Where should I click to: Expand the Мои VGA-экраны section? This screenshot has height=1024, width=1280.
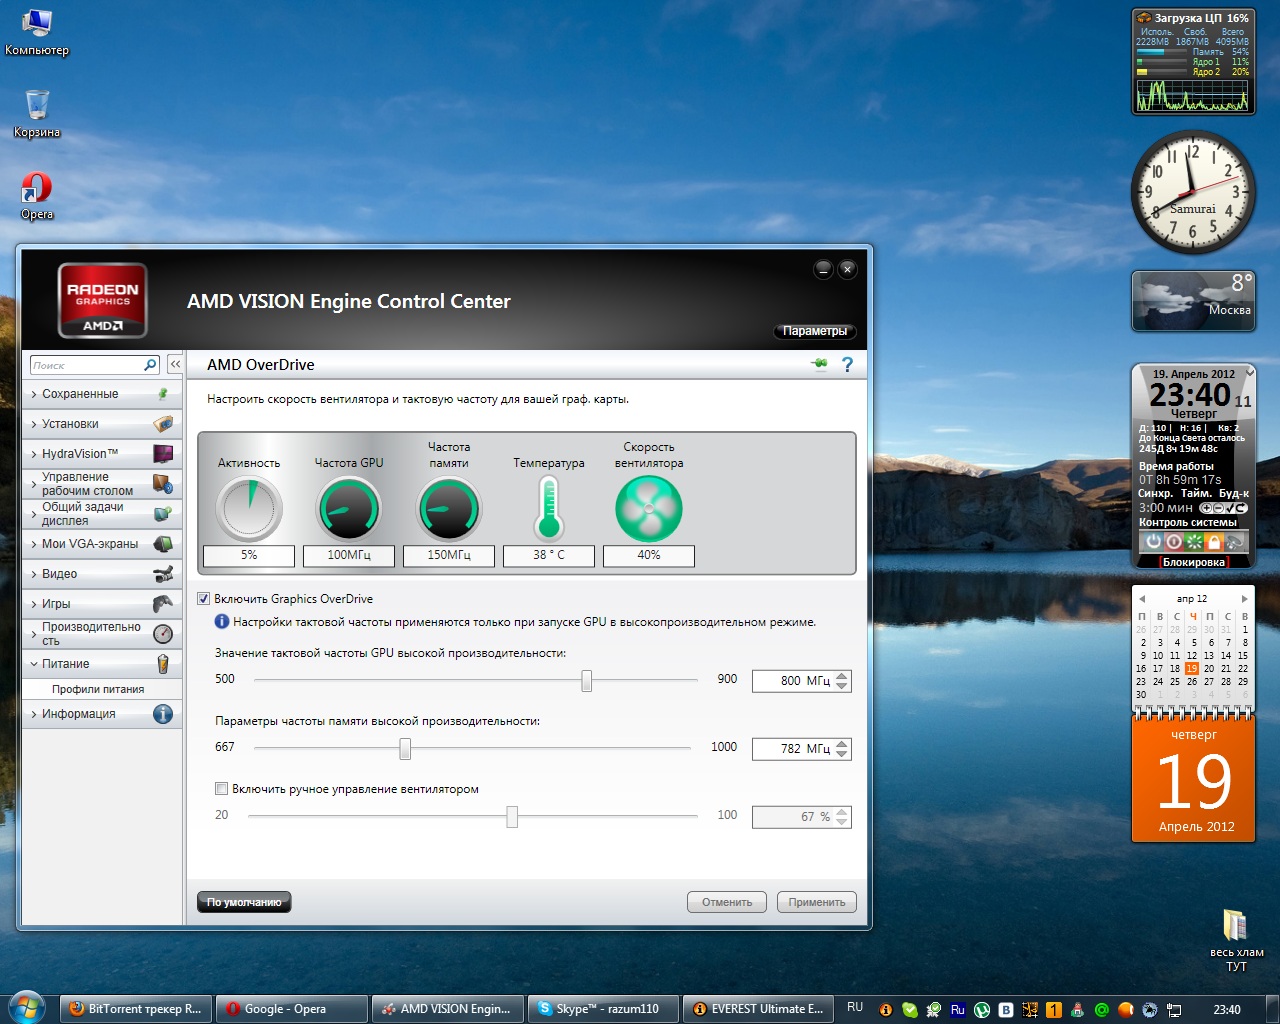[x=102, y=544]
